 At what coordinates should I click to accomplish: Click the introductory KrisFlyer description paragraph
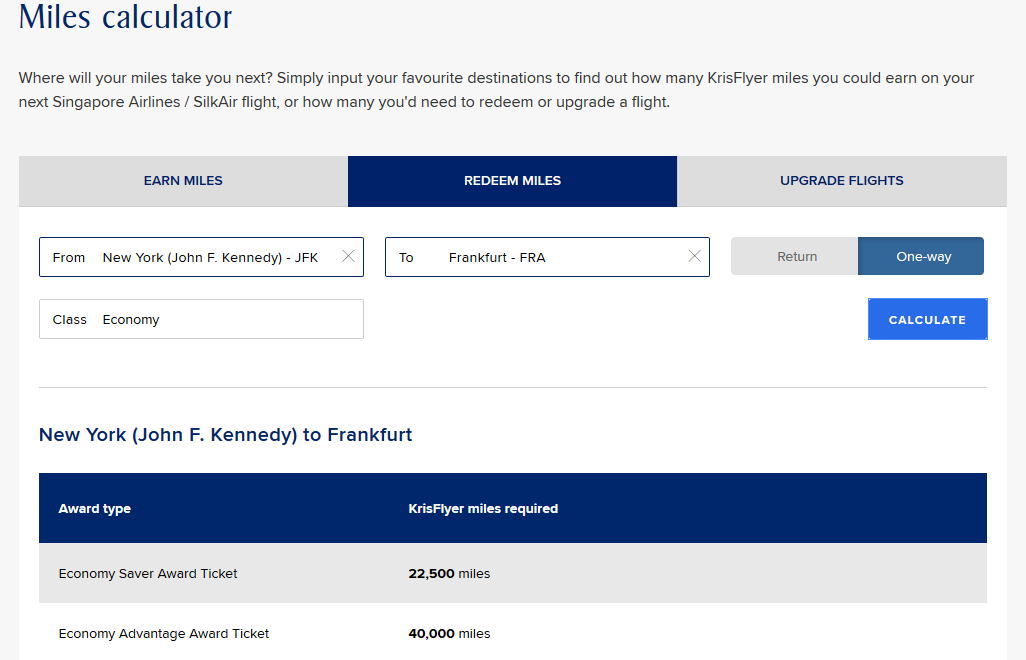pyautogui.click(x=496, y=90)
